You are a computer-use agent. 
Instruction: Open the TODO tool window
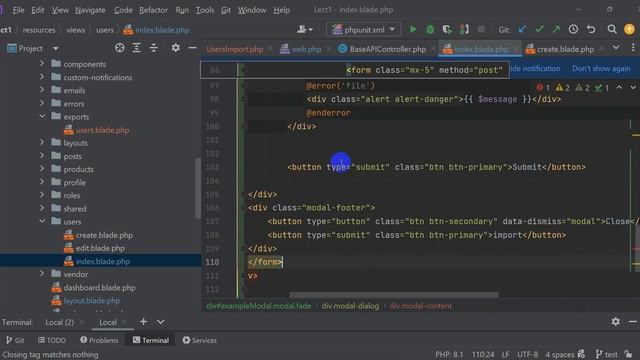52,340
